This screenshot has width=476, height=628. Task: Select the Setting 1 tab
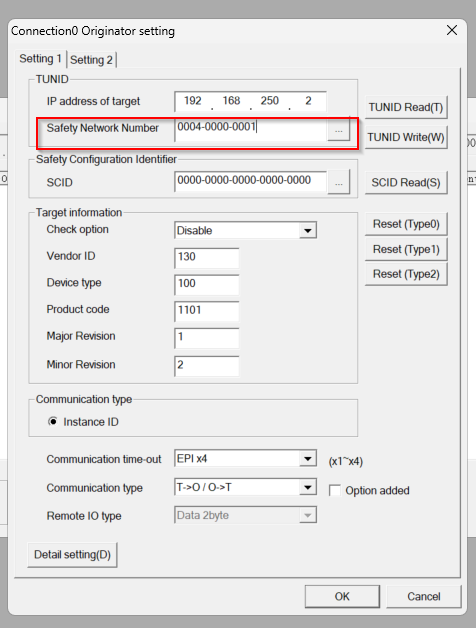click(40, 58)
